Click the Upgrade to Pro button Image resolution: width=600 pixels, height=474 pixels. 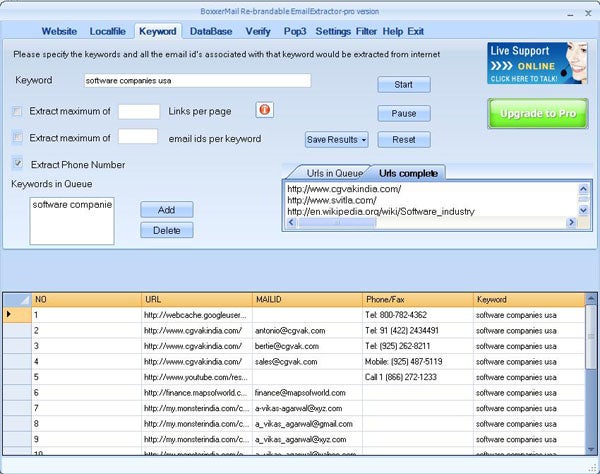coord(538,113)
